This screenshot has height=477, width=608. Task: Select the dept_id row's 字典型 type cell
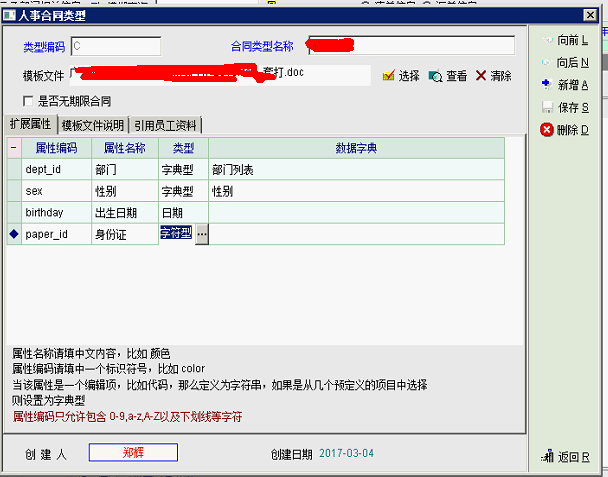click(x=183, y=170)
